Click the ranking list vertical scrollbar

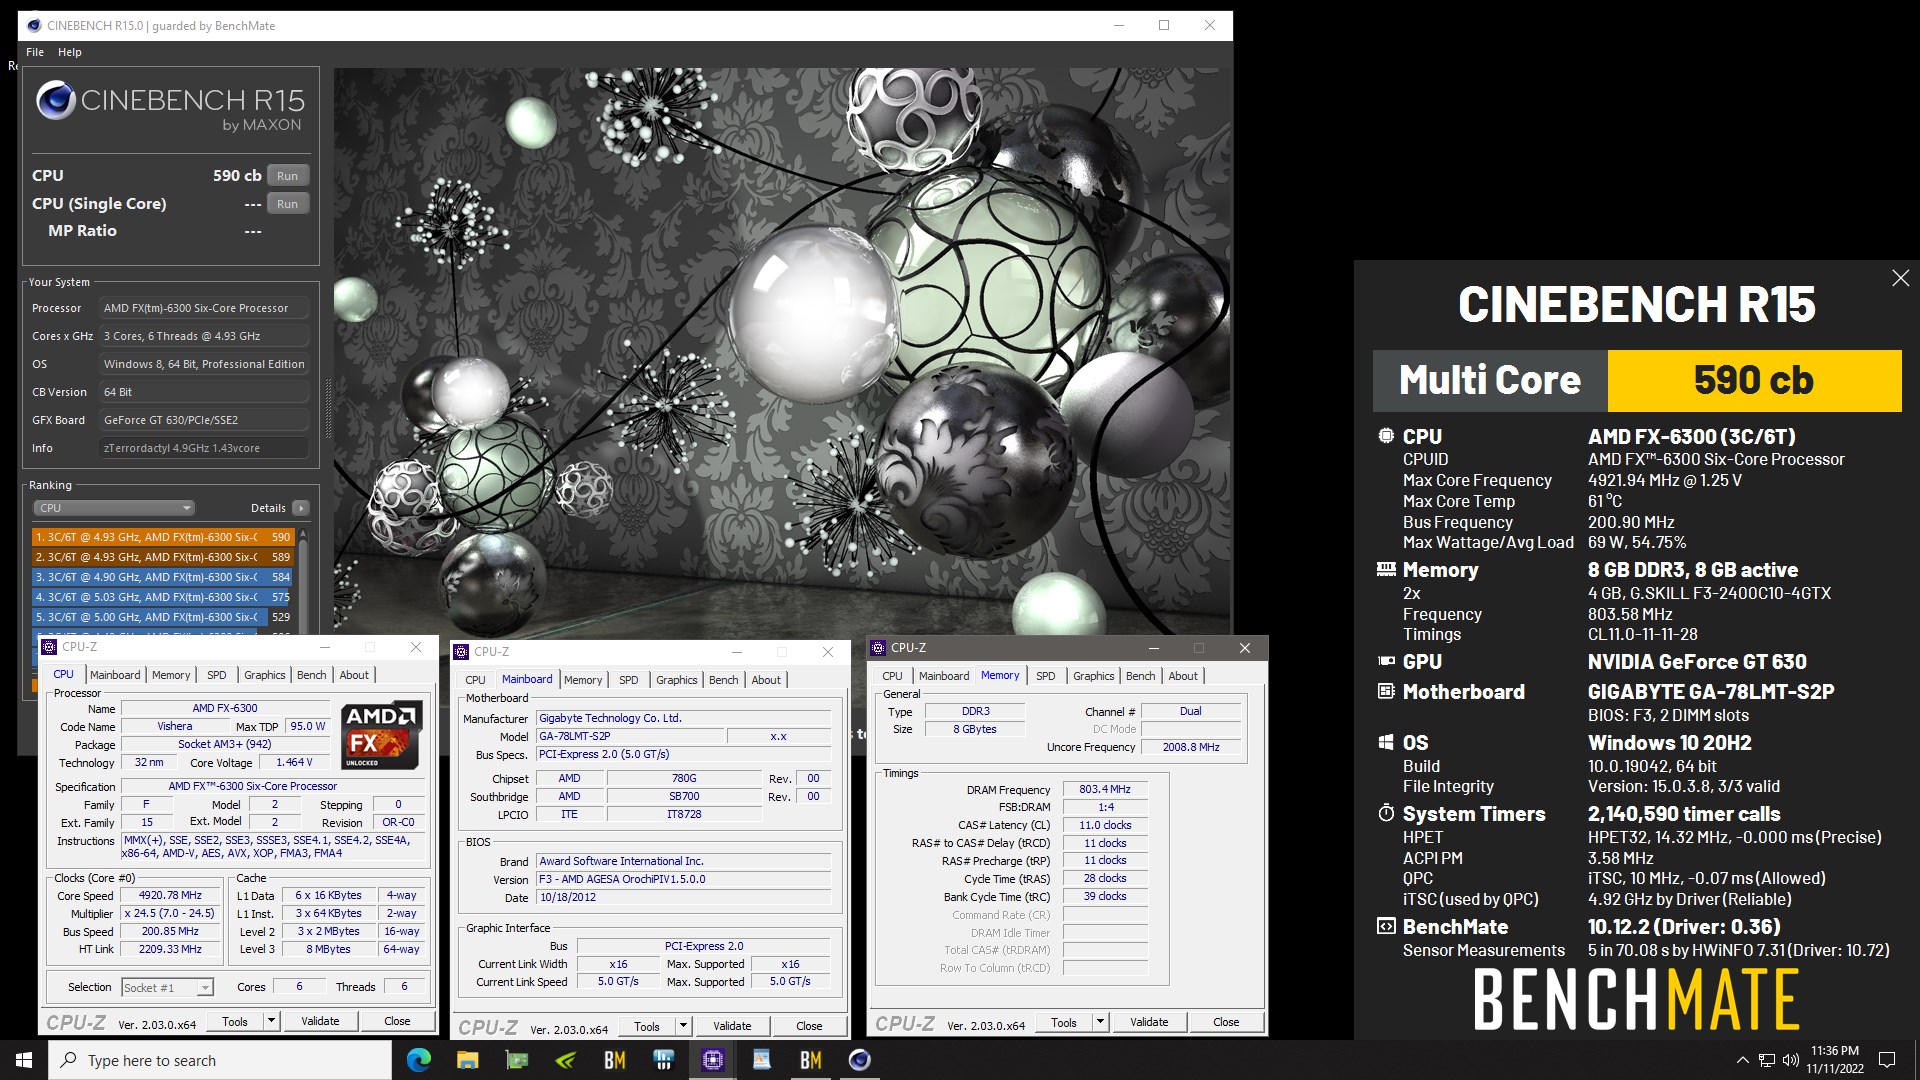(303, 582)
